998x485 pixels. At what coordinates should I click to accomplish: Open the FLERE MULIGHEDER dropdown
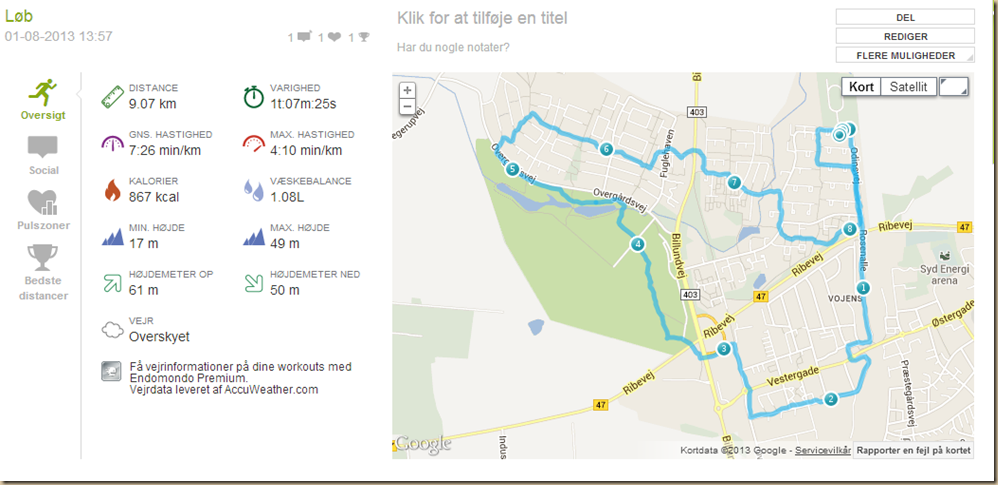[x=905, y=55]
